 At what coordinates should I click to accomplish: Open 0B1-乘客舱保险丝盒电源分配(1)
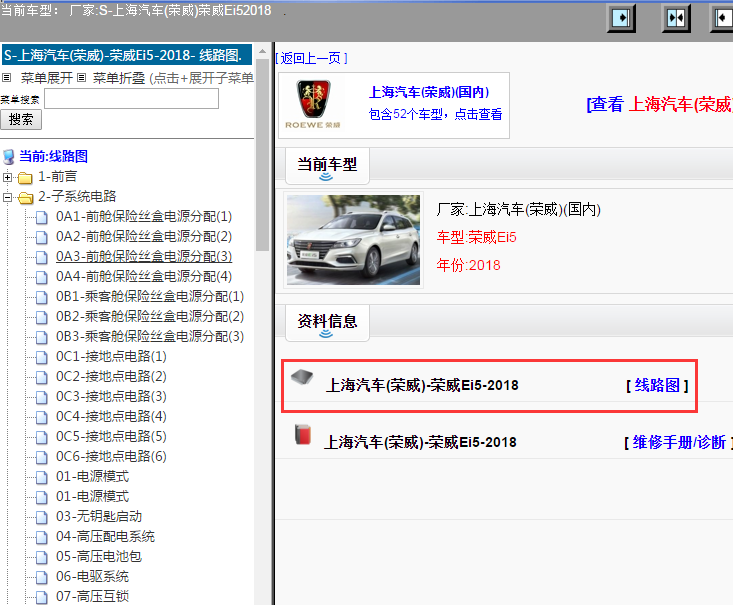pos(150,296)
